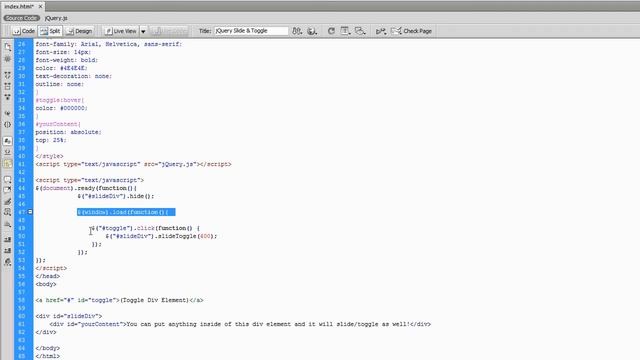The image size is (640, 360).
Task: Select the Source Code related file
Action: click(22, 18)
